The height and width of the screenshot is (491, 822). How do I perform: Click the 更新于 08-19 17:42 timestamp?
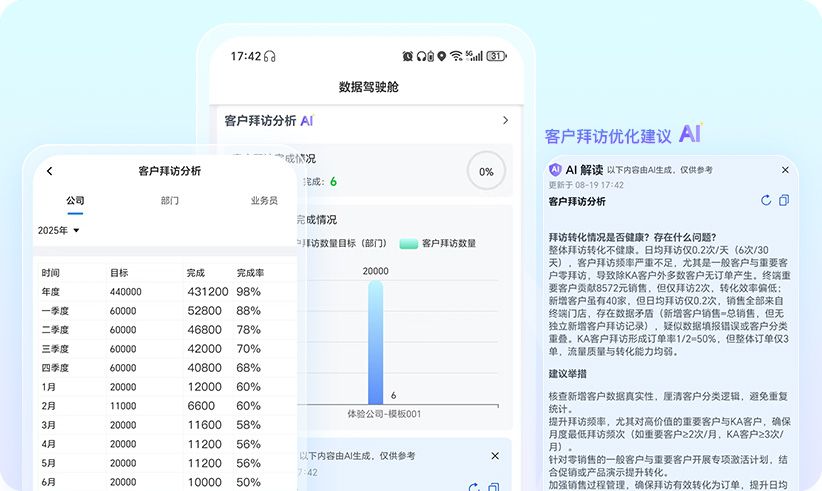pyautogui.click(x=586, y=185)
